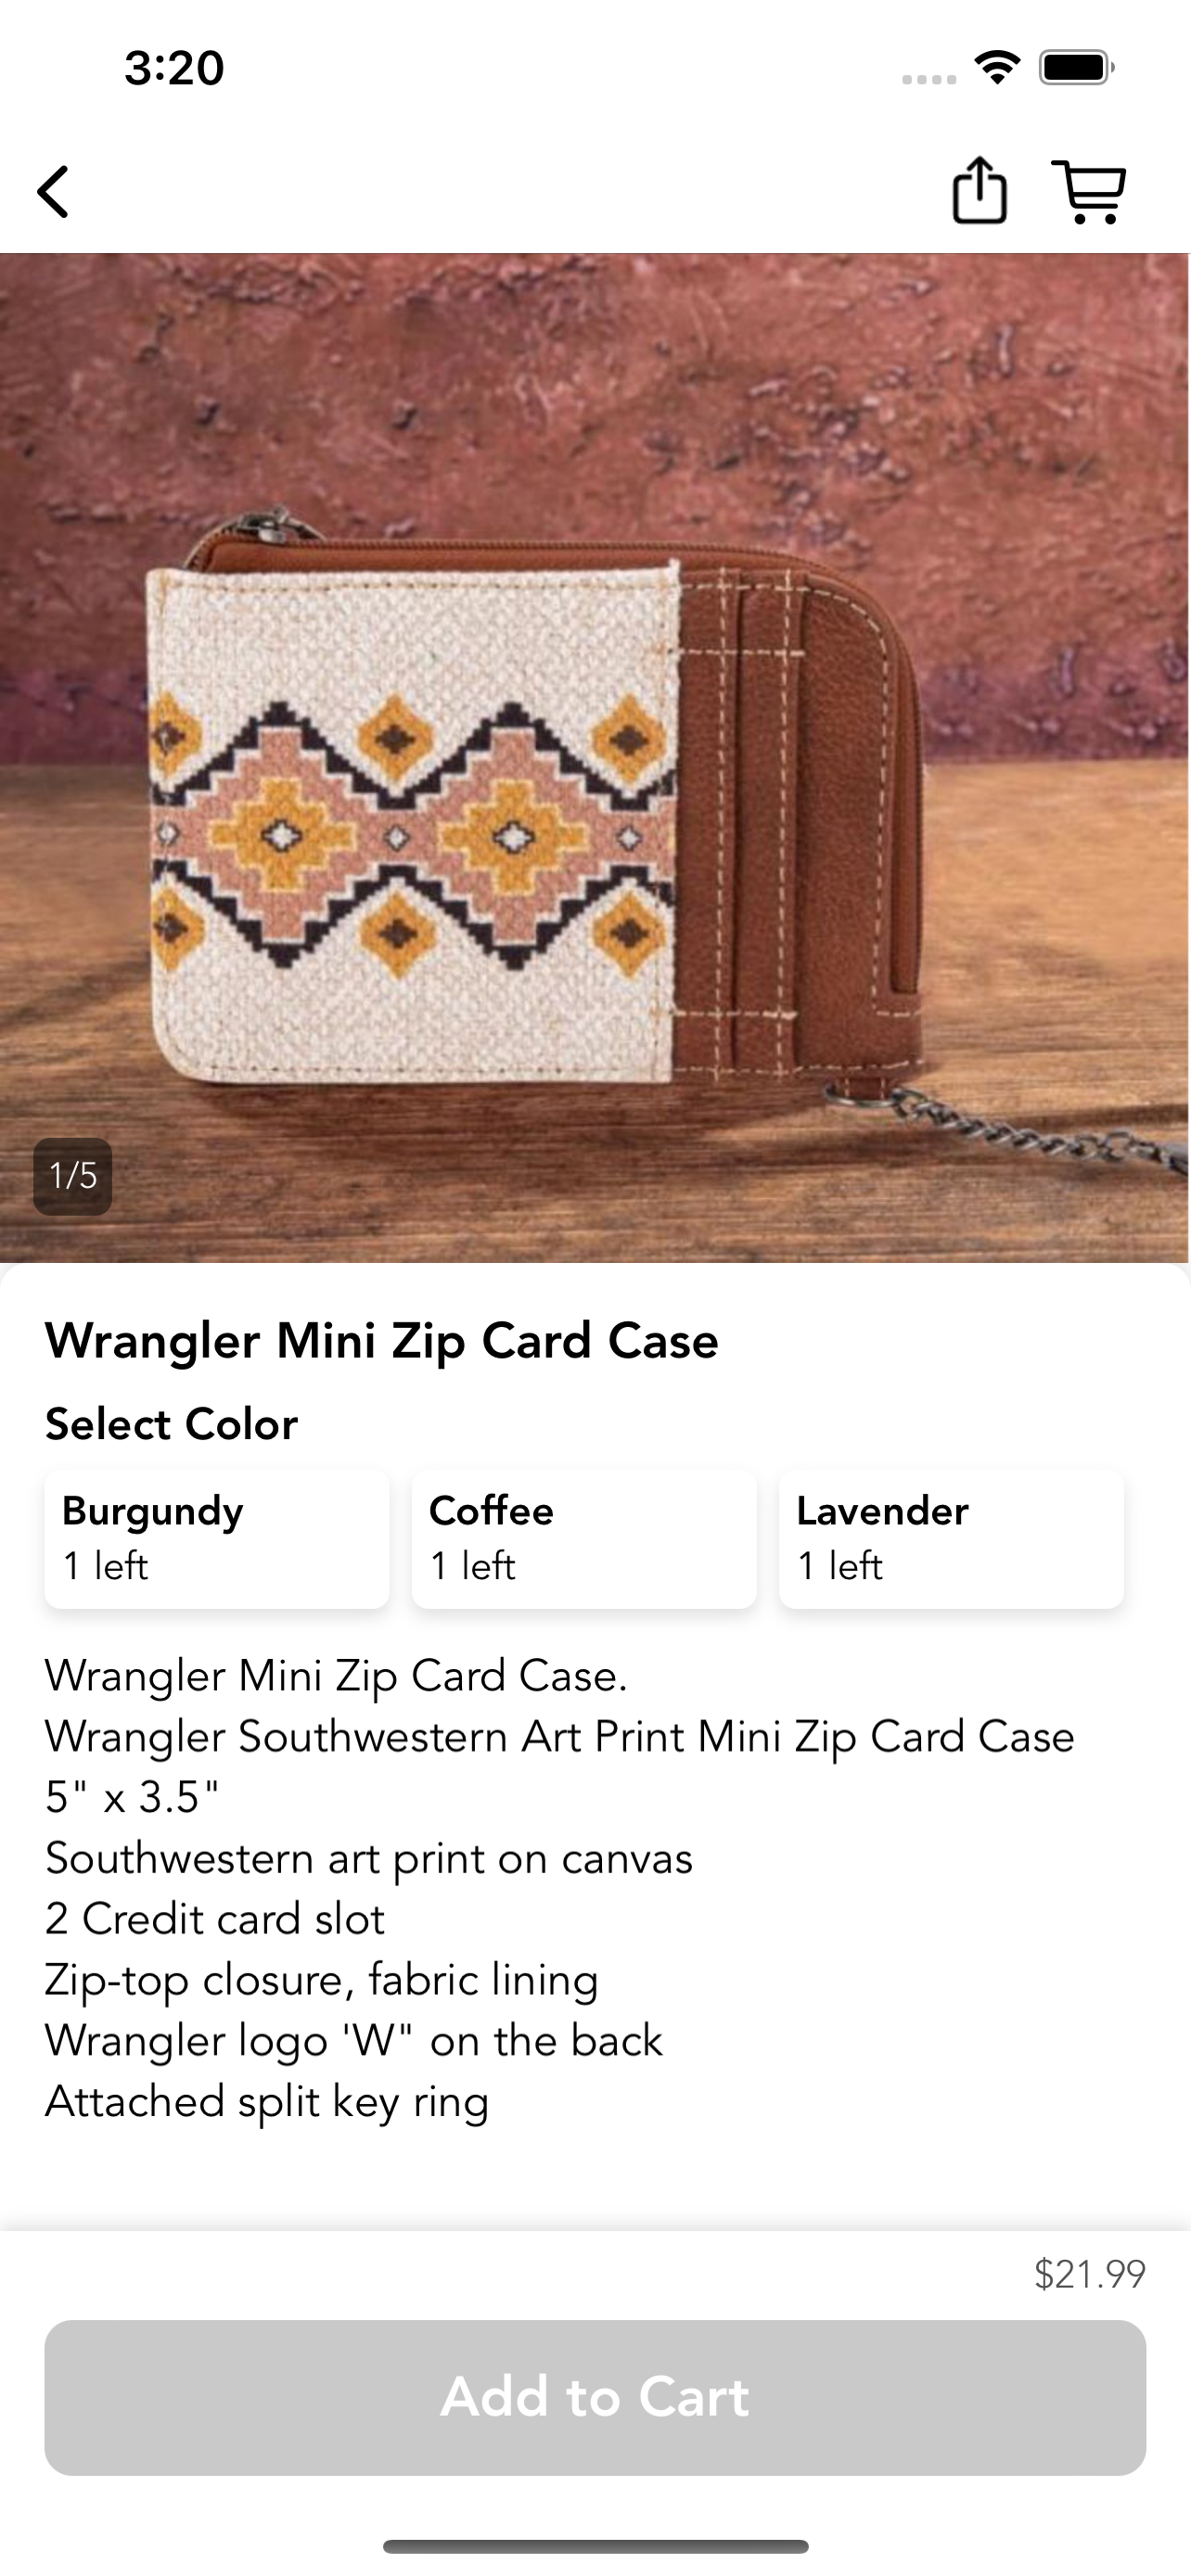Tap the Add to Cart button
This screenshot has width=1191, height=2576.
pos(595,2397)
